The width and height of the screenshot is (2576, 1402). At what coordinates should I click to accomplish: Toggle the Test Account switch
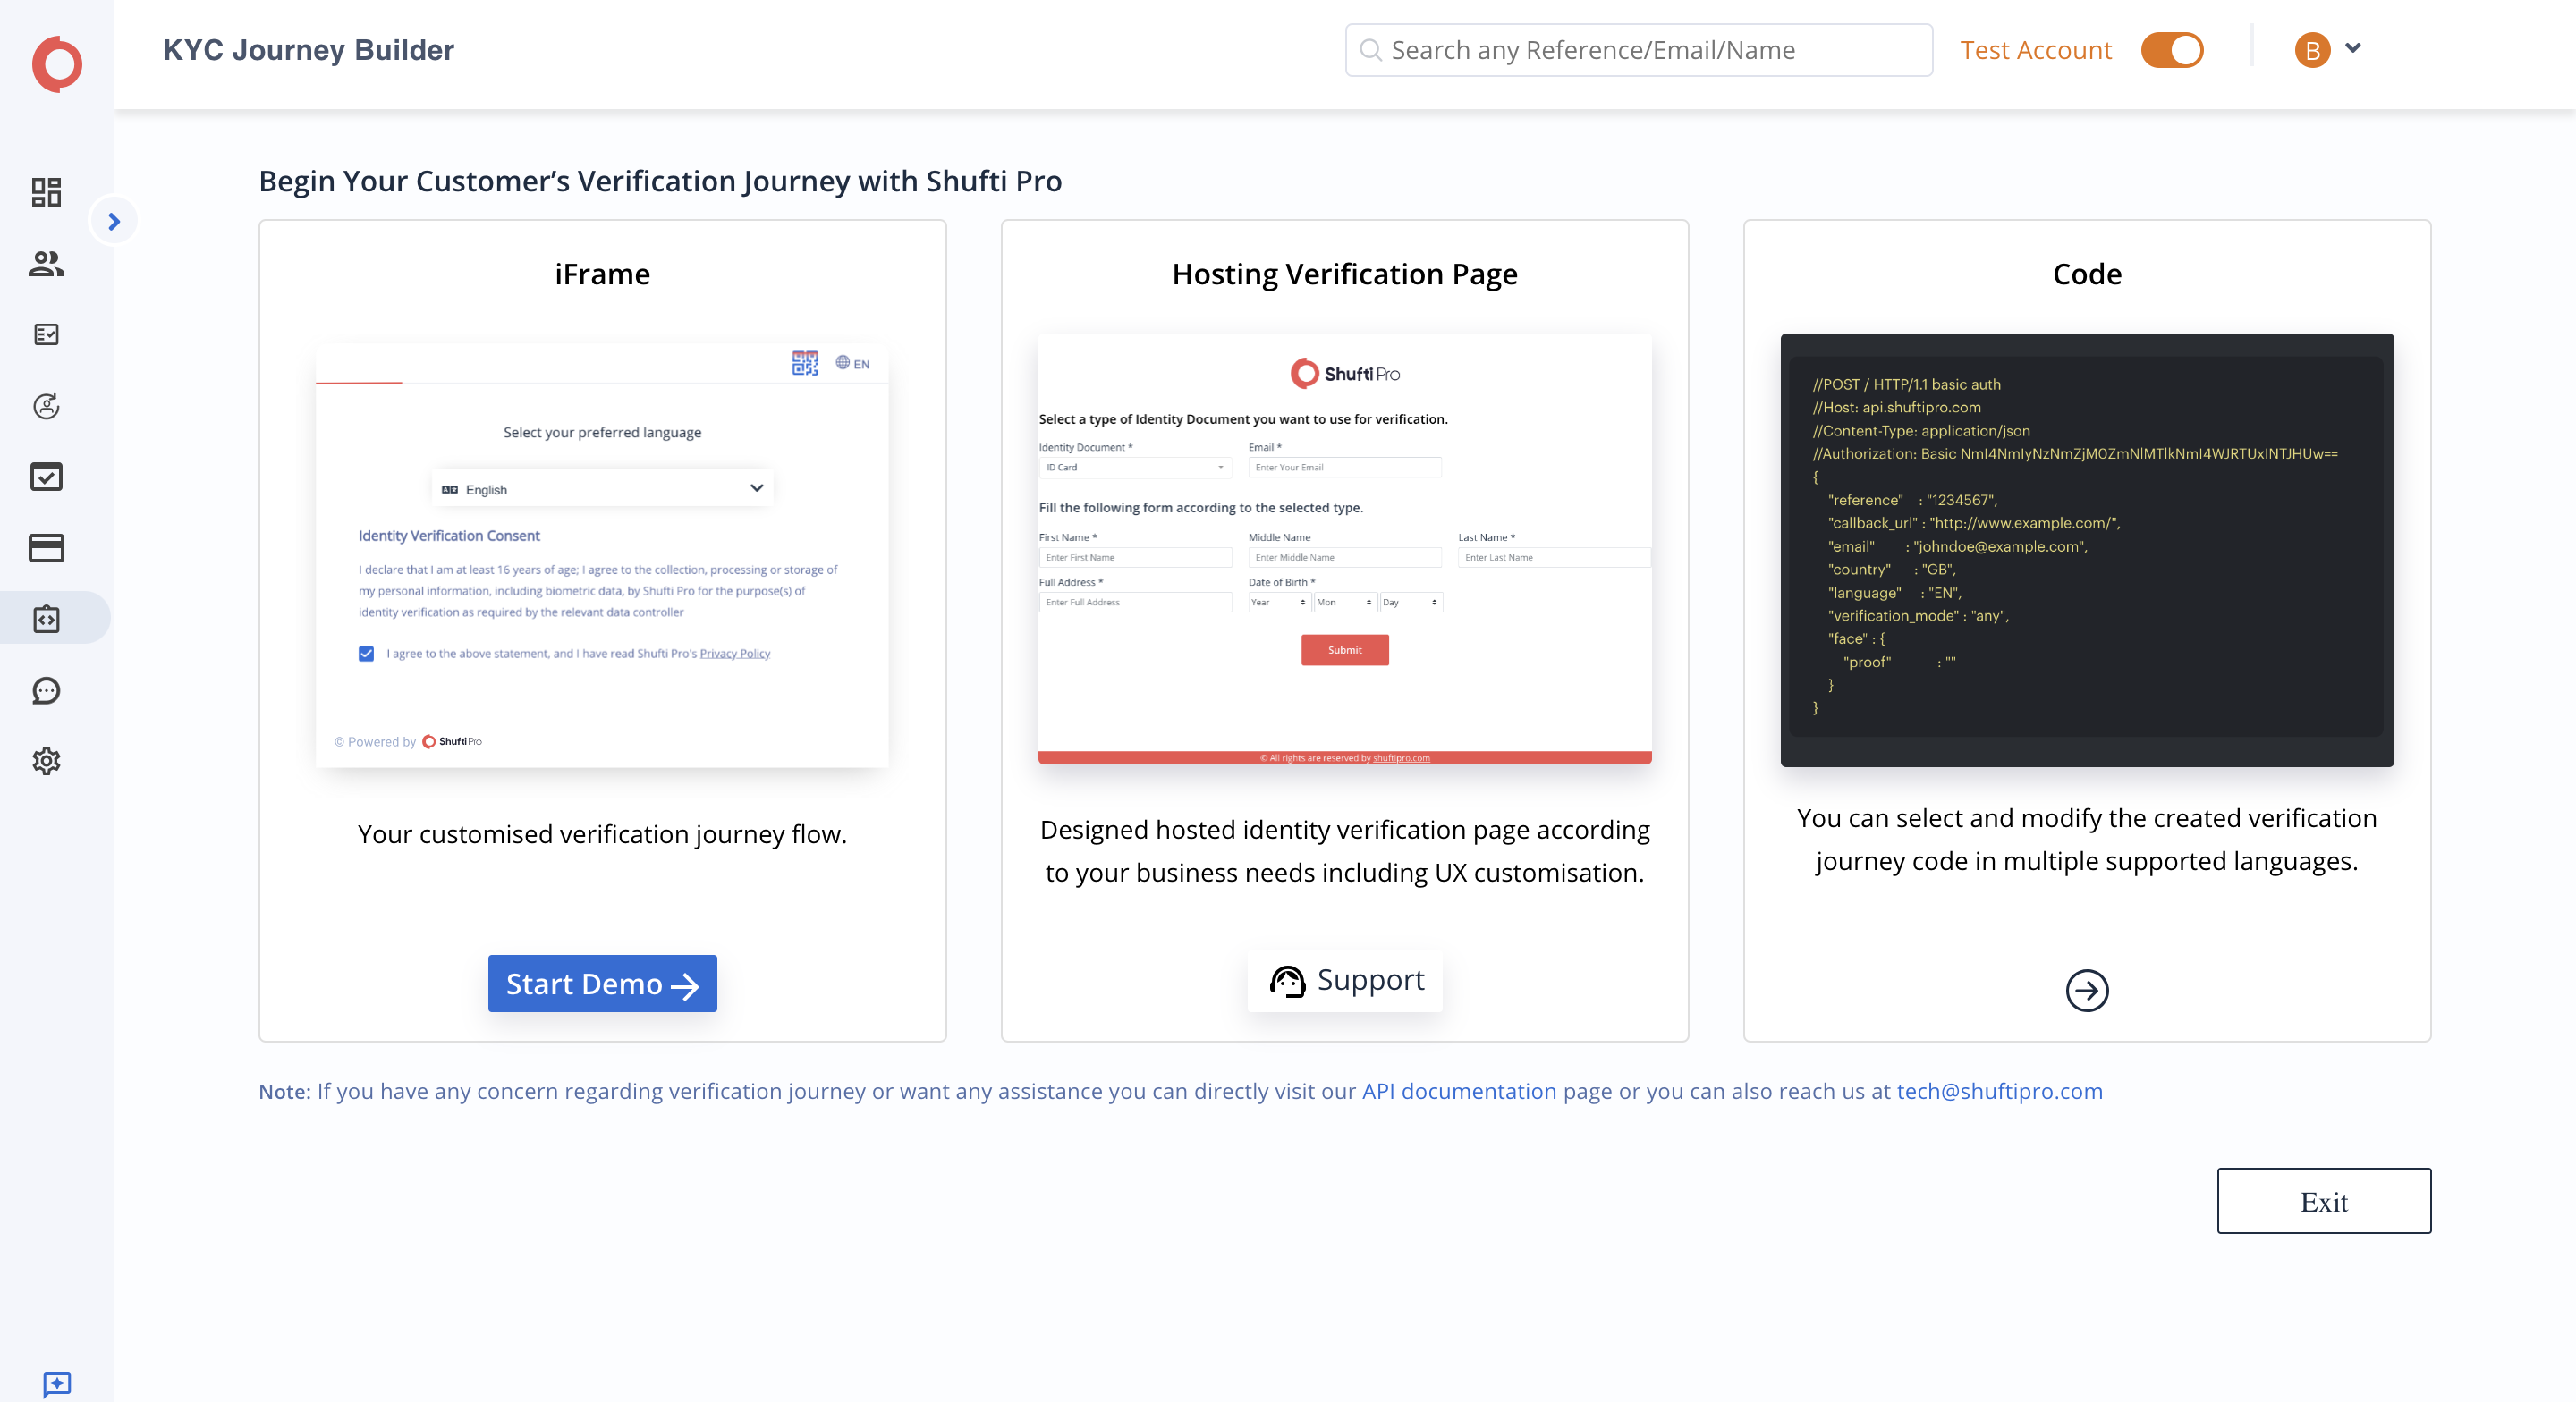tap(2171, 50)
